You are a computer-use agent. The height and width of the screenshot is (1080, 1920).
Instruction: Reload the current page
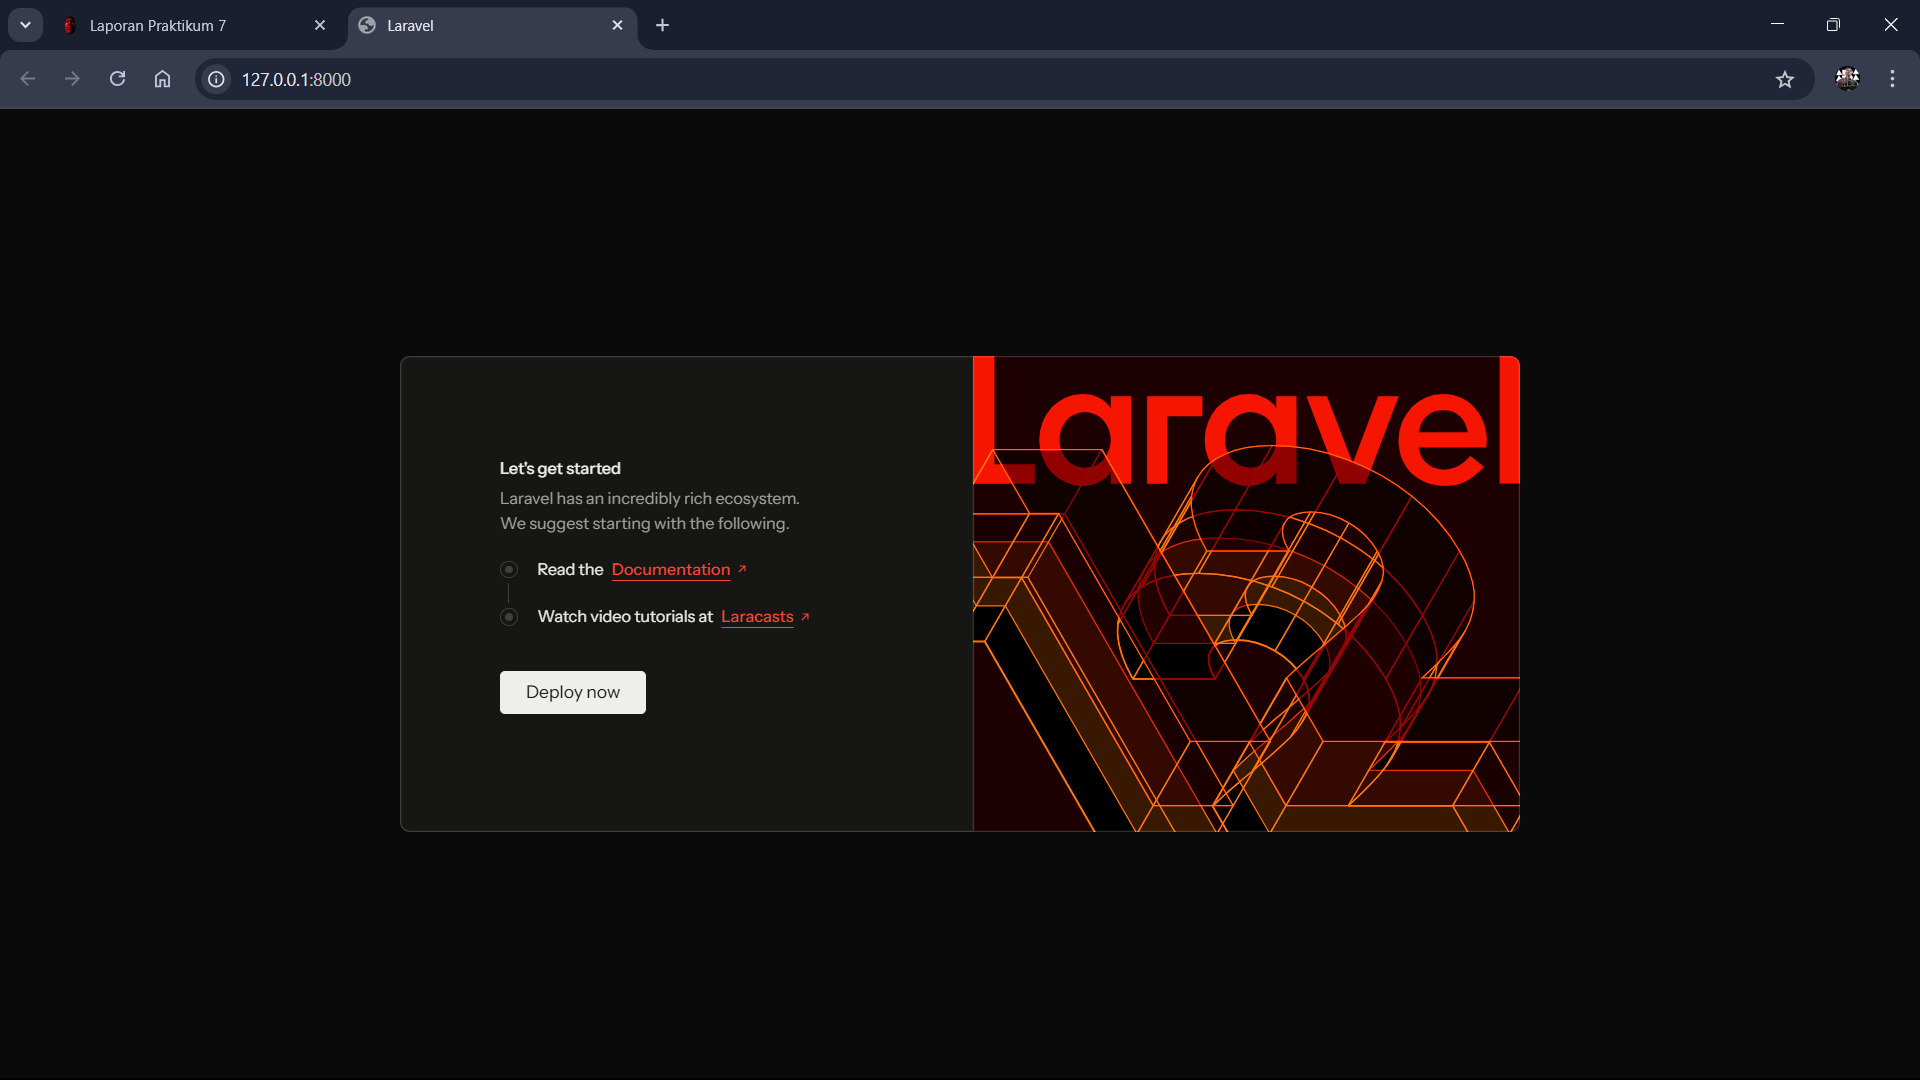[117, 79]
